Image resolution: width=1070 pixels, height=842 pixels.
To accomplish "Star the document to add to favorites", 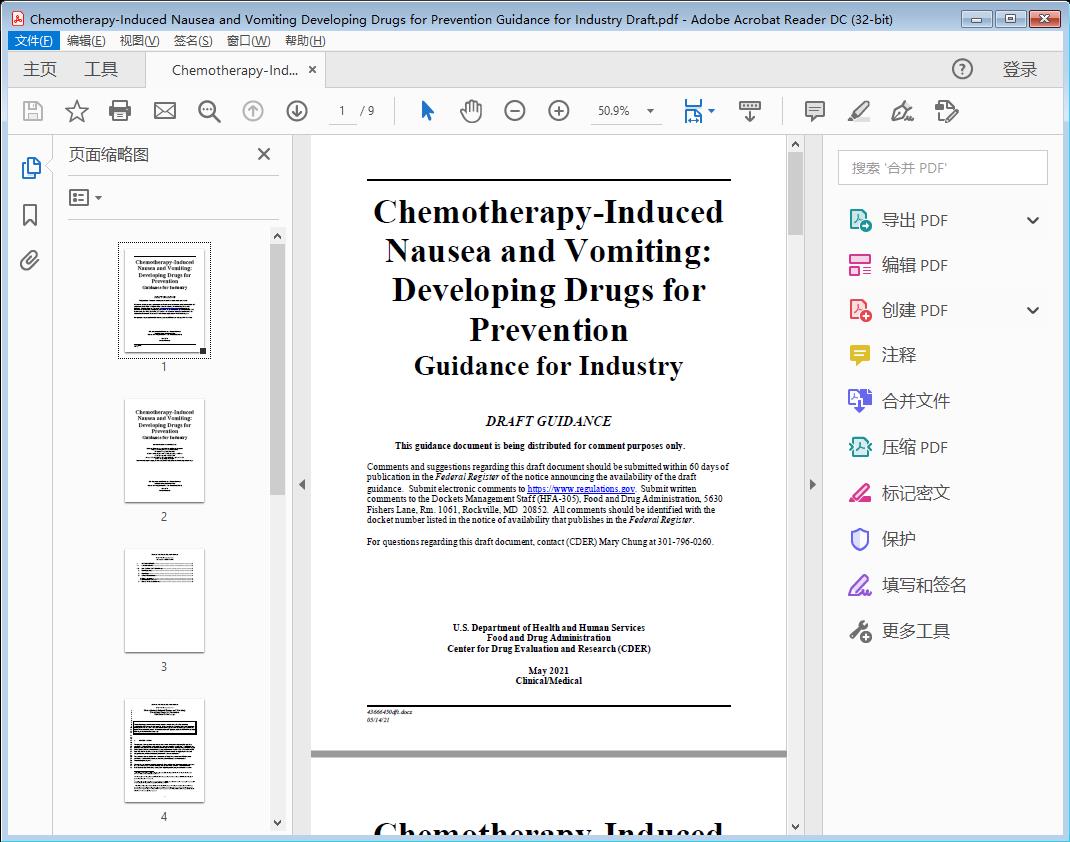I will [x=76, y=111].
